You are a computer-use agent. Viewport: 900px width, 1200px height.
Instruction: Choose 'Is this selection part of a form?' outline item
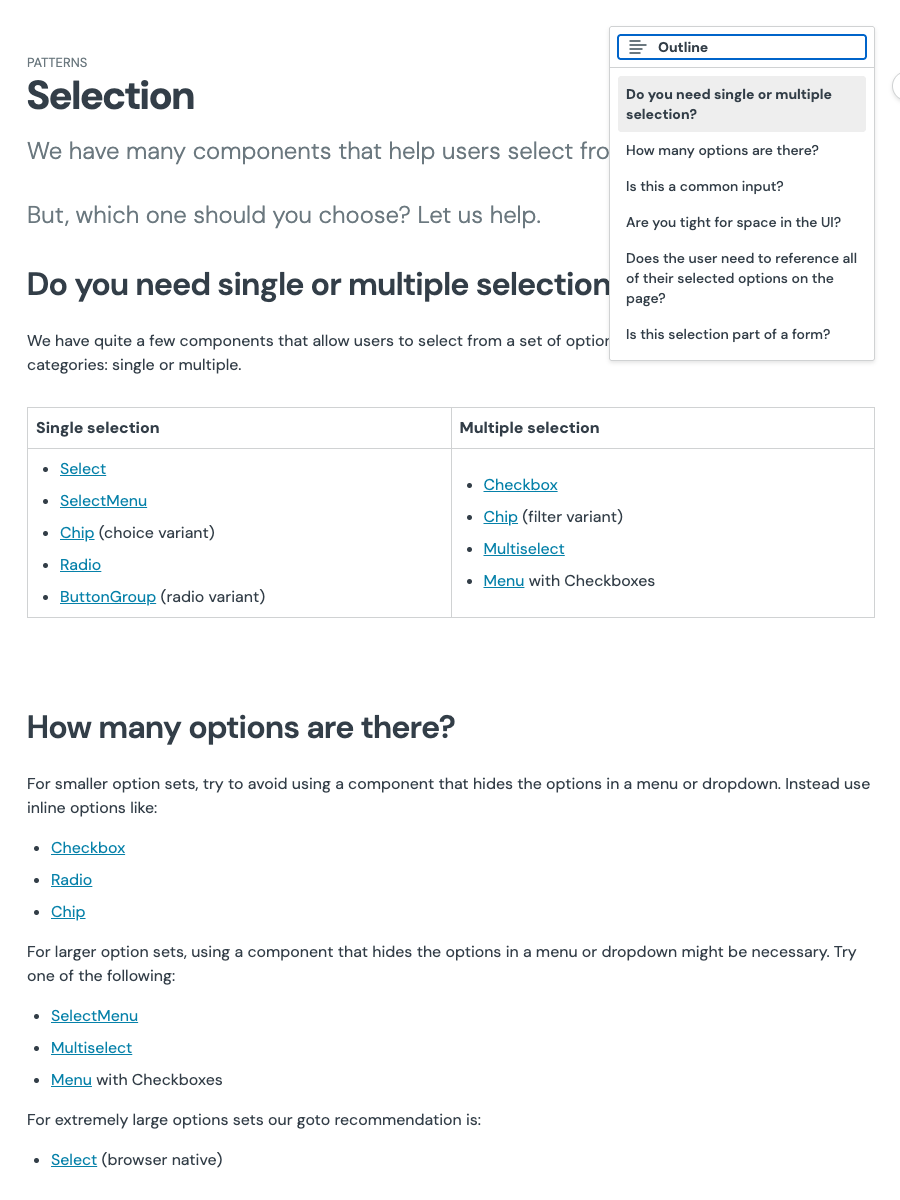pos(727,334)
